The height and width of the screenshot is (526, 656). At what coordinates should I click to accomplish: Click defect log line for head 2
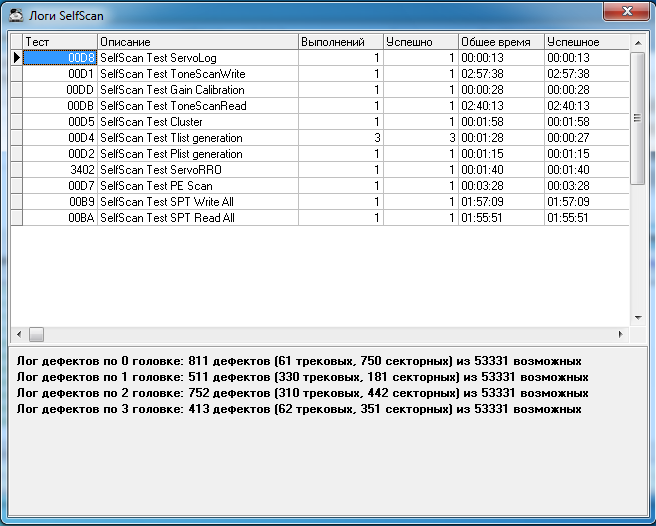pyautogui.click(x=302, y=393)
